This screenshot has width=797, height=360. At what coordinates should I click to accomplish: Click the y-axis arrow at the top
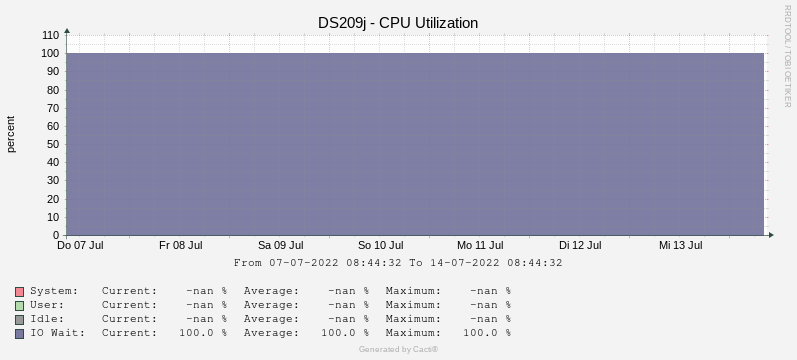click(67, 31)
